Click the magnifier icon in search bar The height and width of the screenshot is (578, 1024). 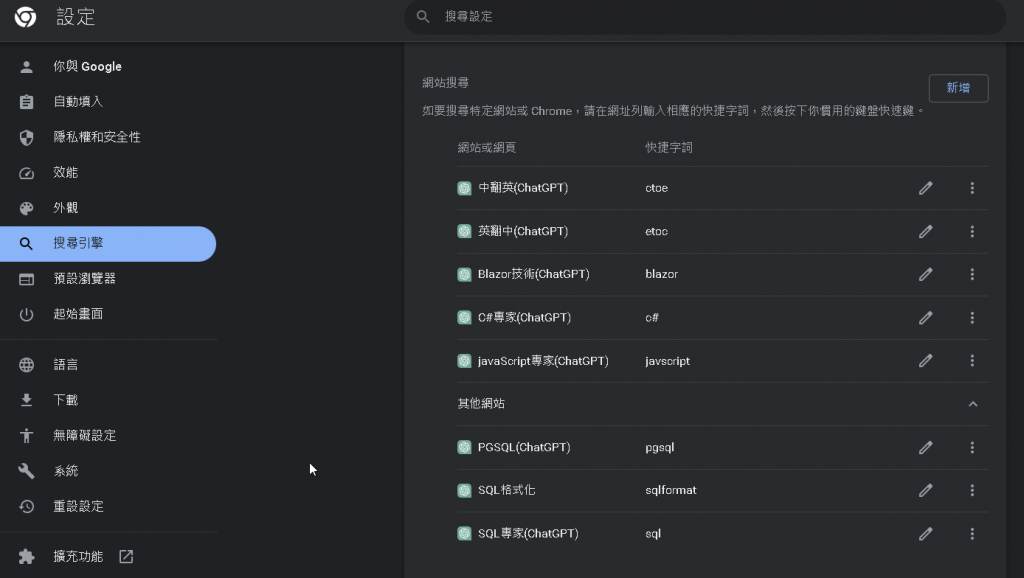point(423,16)
